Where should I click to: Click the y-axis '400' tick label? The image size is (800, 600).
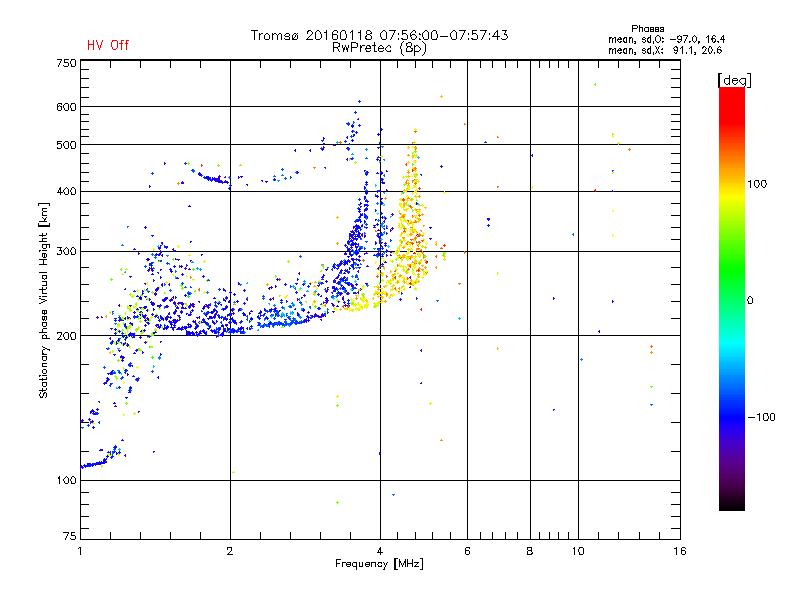[67, 192]
